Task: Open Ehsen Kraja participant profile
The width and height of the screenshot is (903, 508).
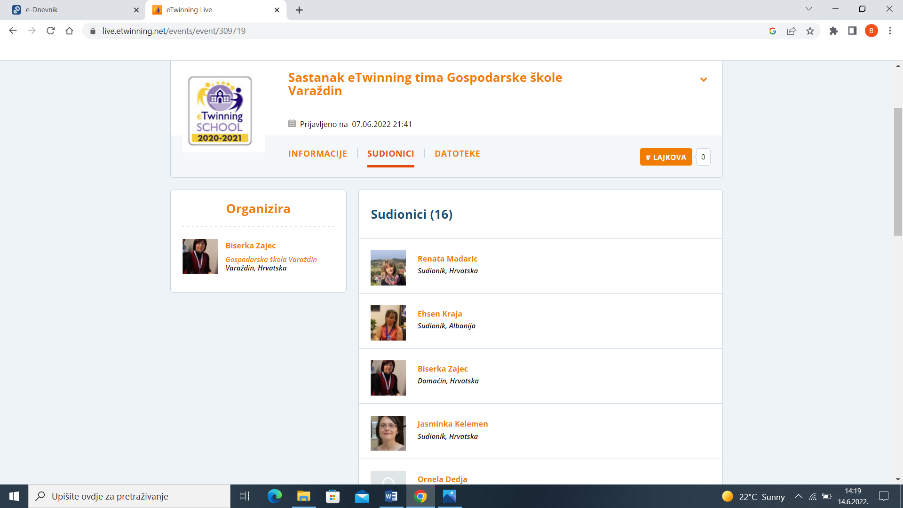Action: 439,314
